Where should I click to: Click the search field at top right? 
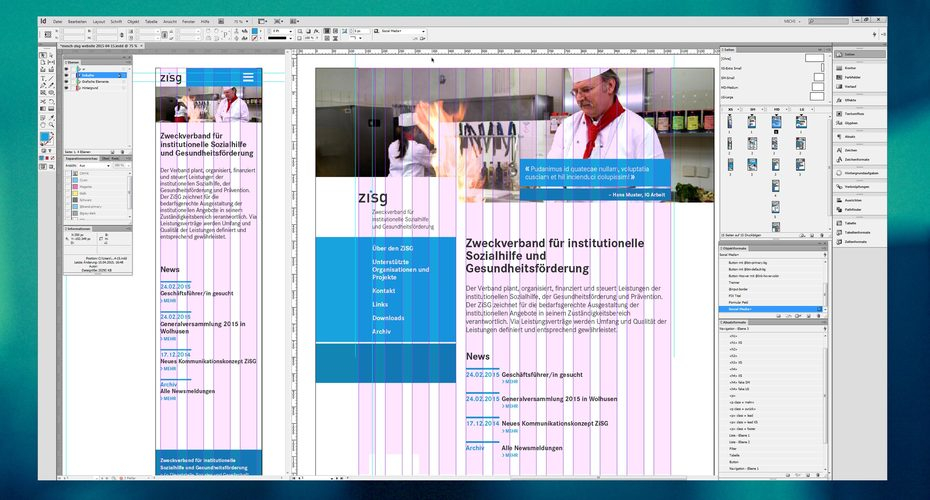828,21
